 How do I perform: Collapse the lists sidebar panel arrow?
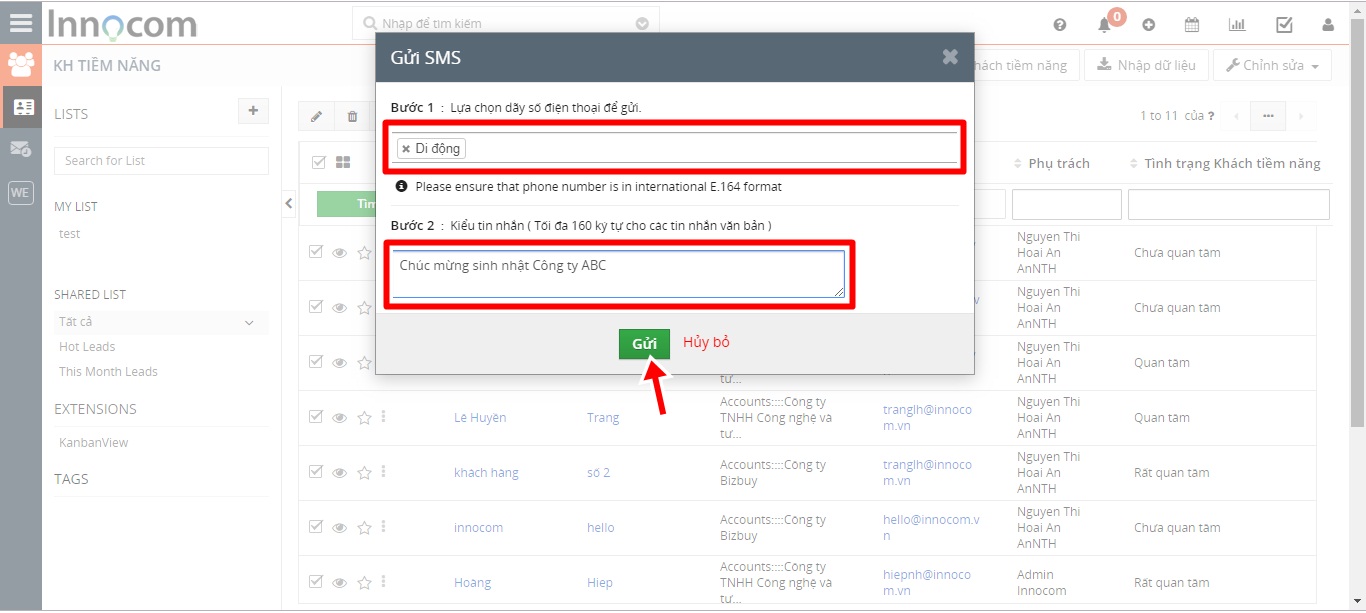tap(289, 203)
